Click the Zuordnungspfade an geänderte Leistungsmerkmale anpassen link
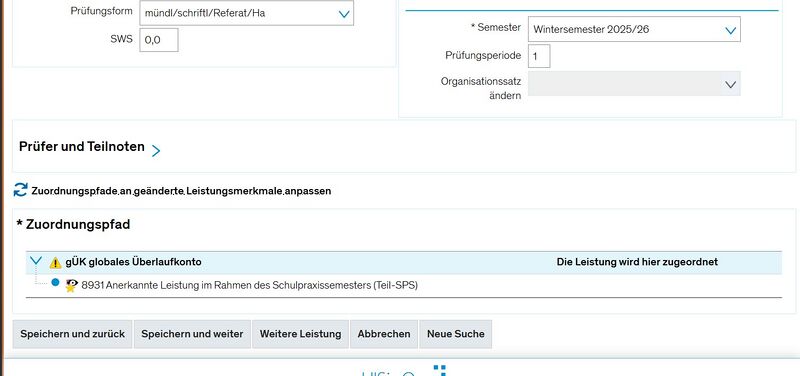Screen dimensions: 800x376 point(181,191)
